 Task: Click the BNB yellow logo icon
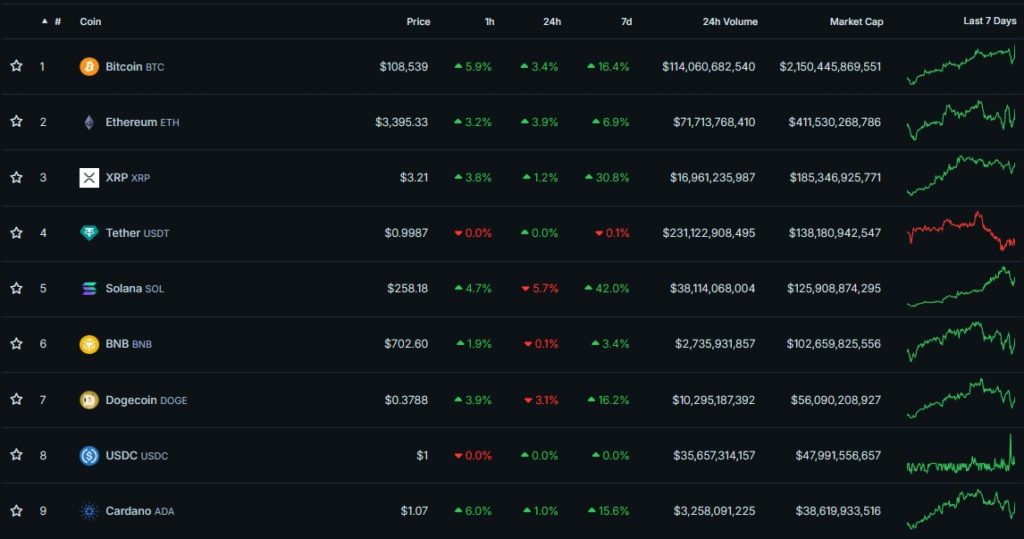tap(89, 344)
